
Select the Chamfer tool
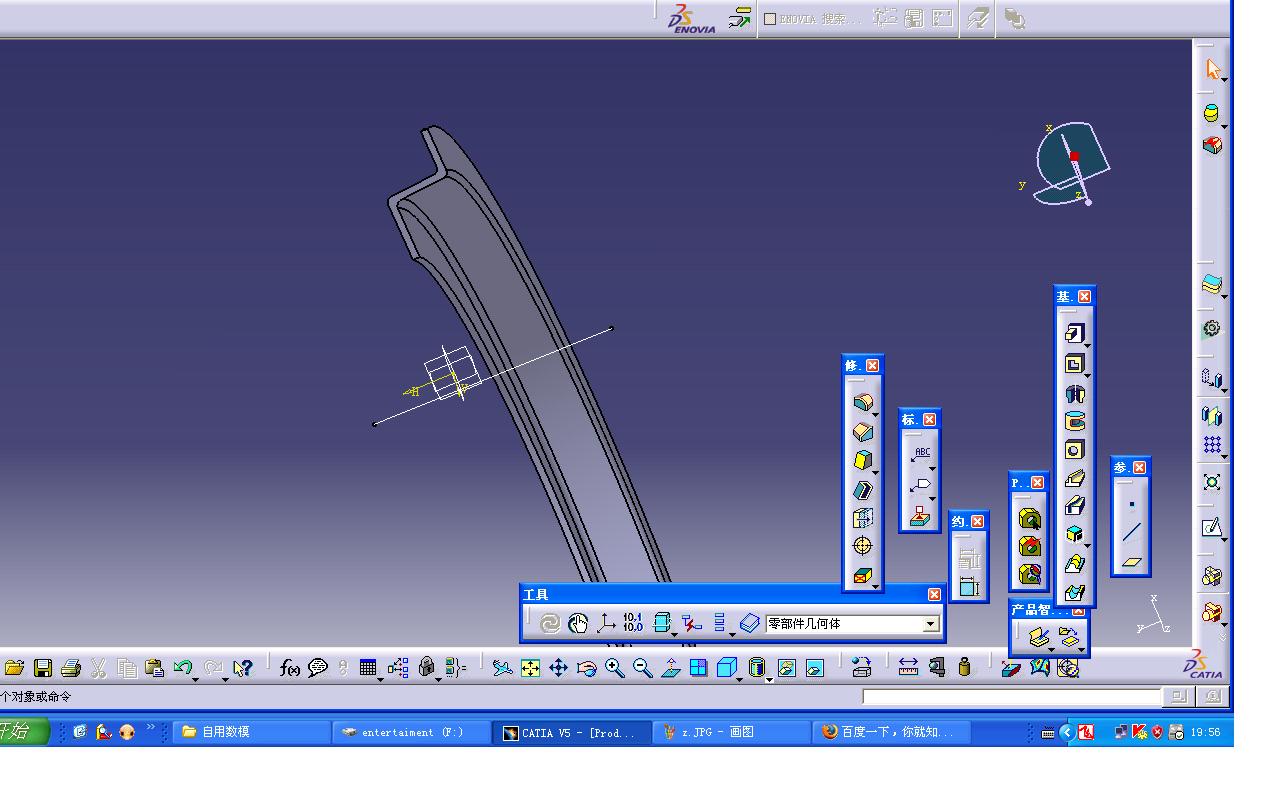point(862,432)
